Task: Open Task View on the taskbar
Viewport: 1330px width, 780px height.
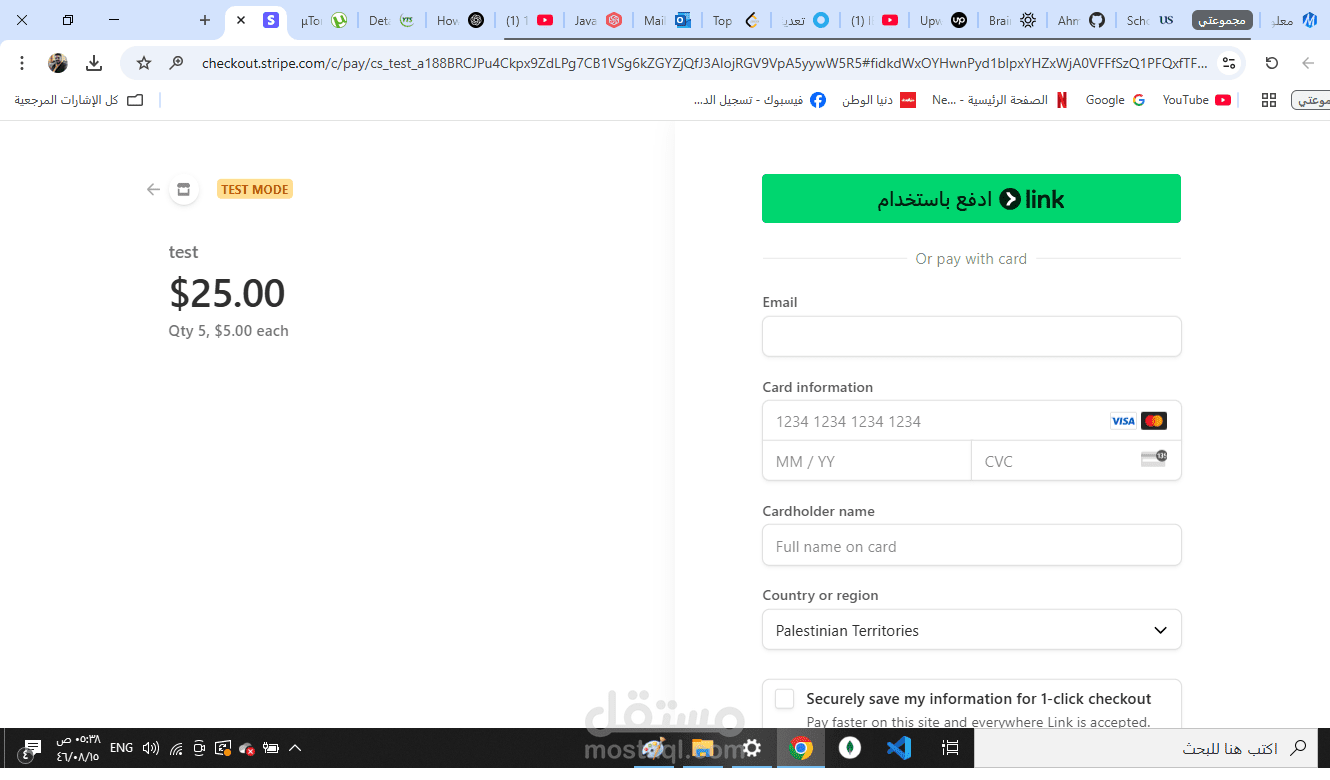Action: (x=950, y=748)
